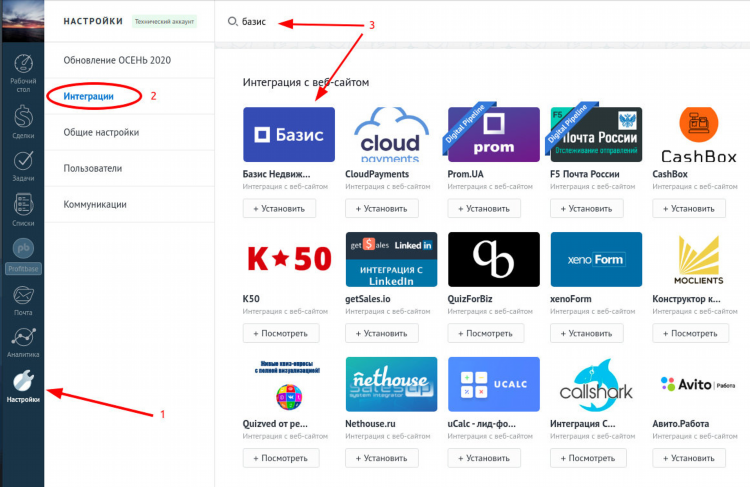Install Nethouse.ru with Установить button
Viewport: 750px width, 487px height.
coord(382,458)
